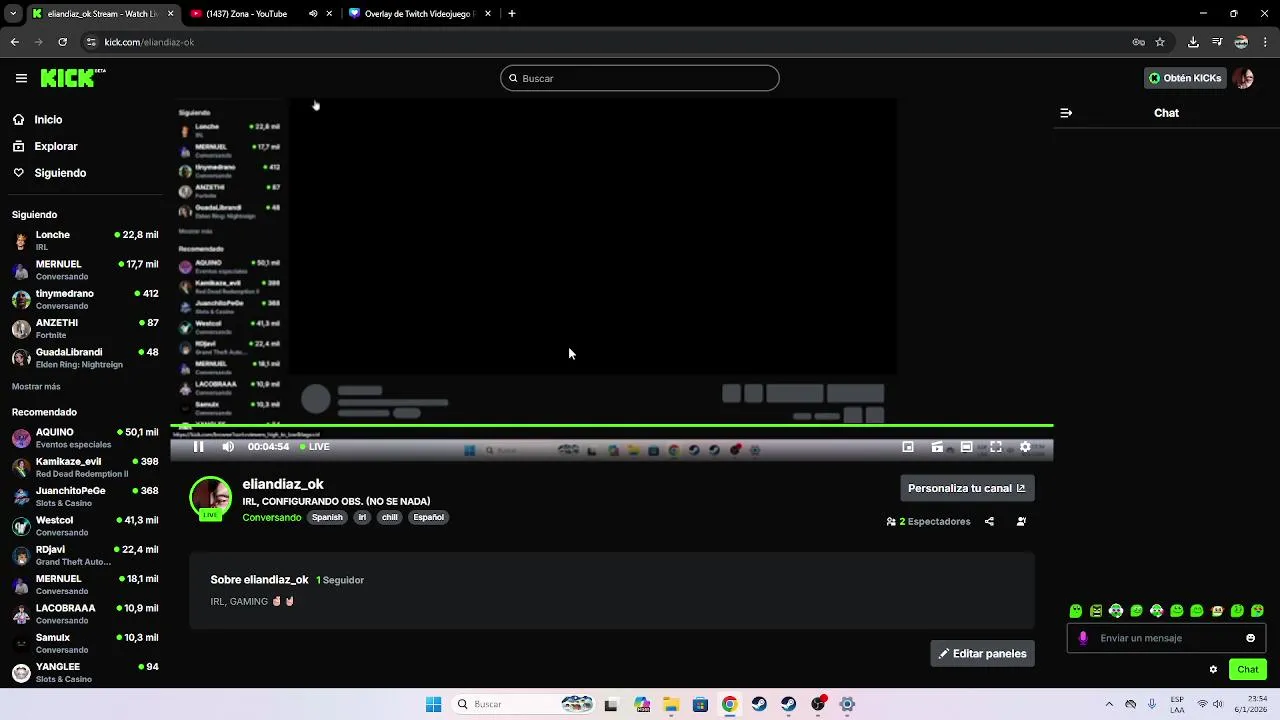Share the stream via the share icon
This screenshot has height=720, width=1280.
tap(989, 521)
